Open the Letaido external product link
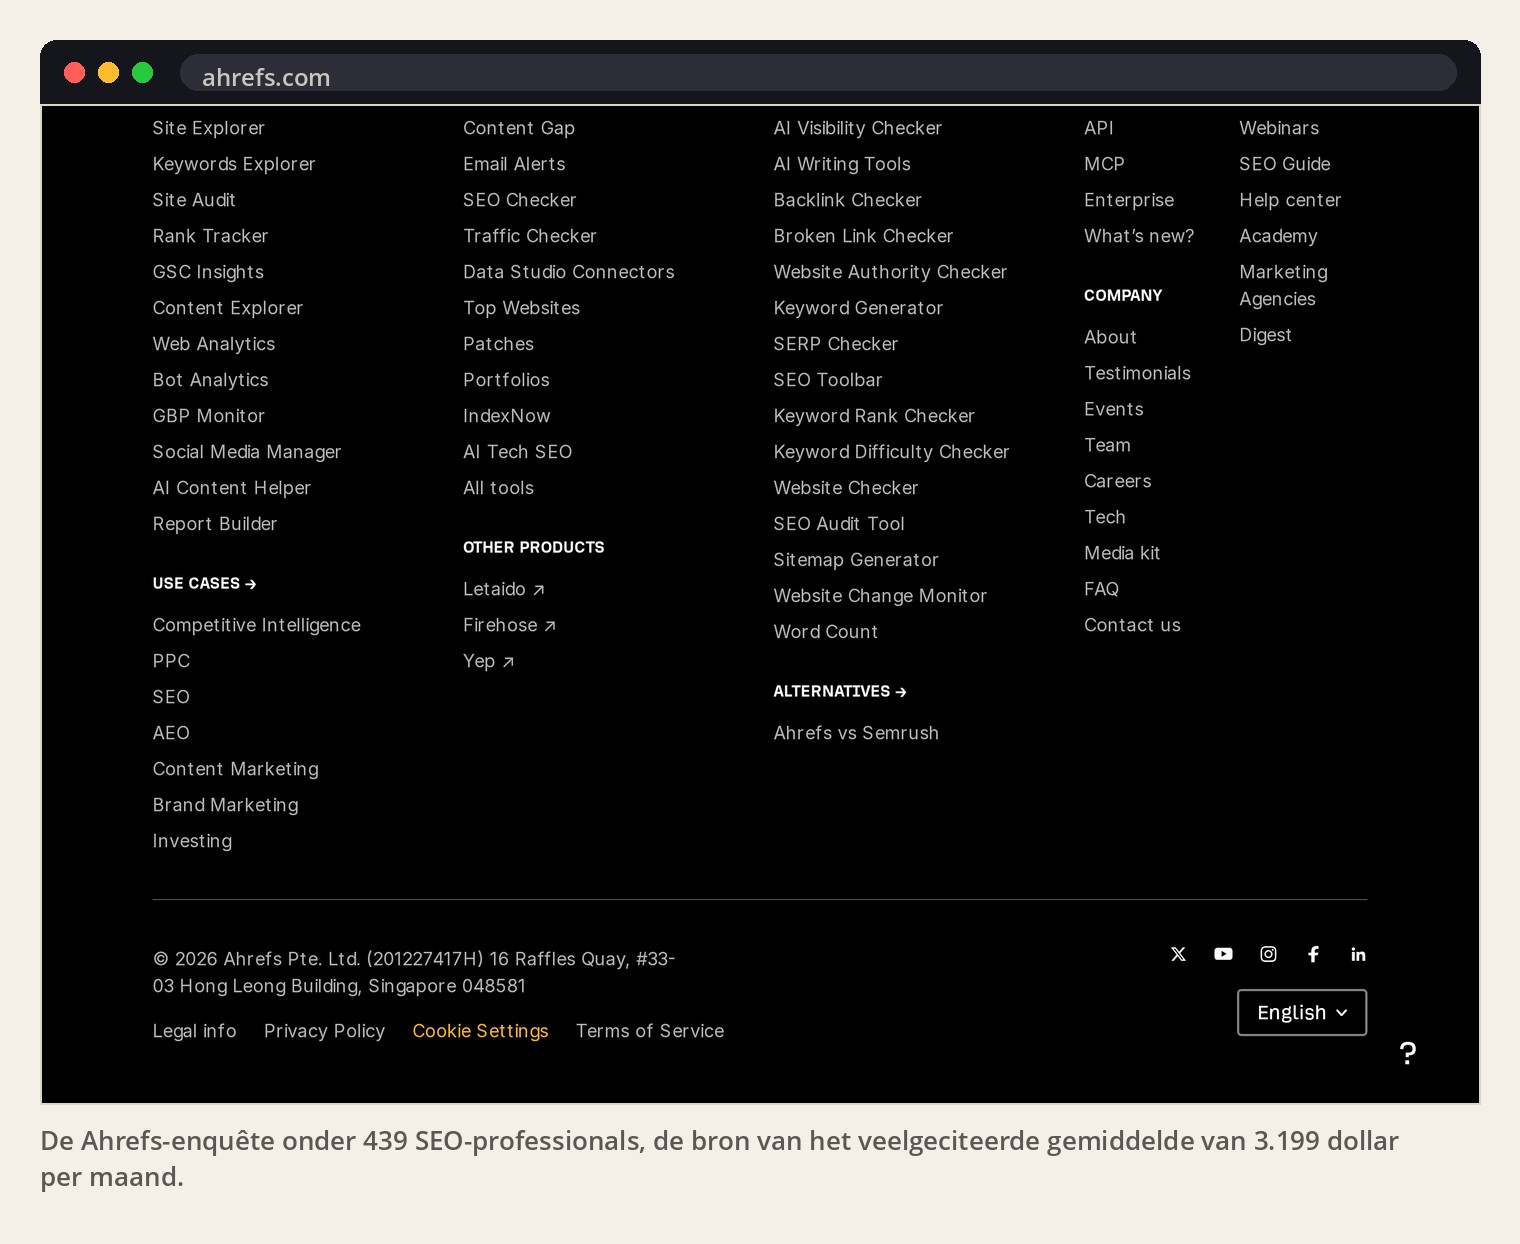Screen dimensions: 1520x1244 point(504,589)
